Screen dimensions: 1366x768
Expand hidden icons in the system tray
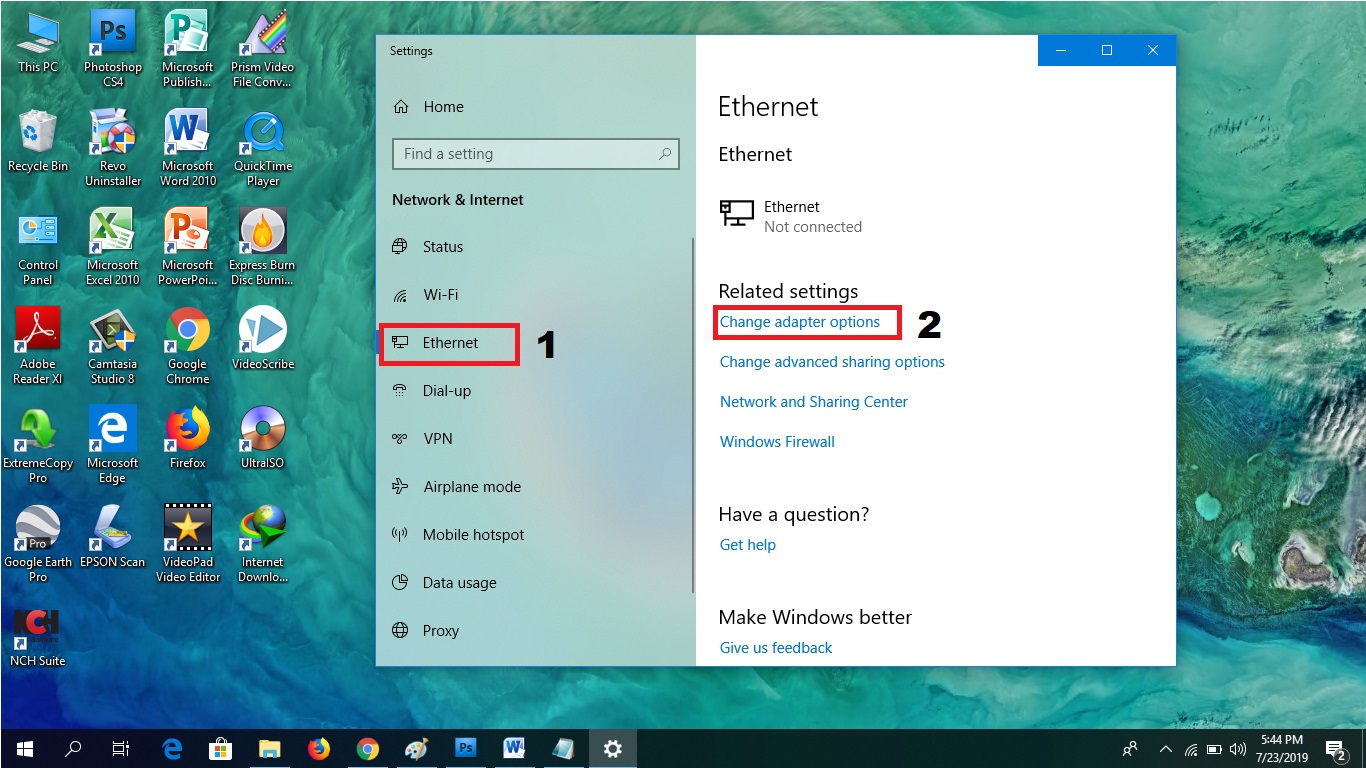[1165, 748]
